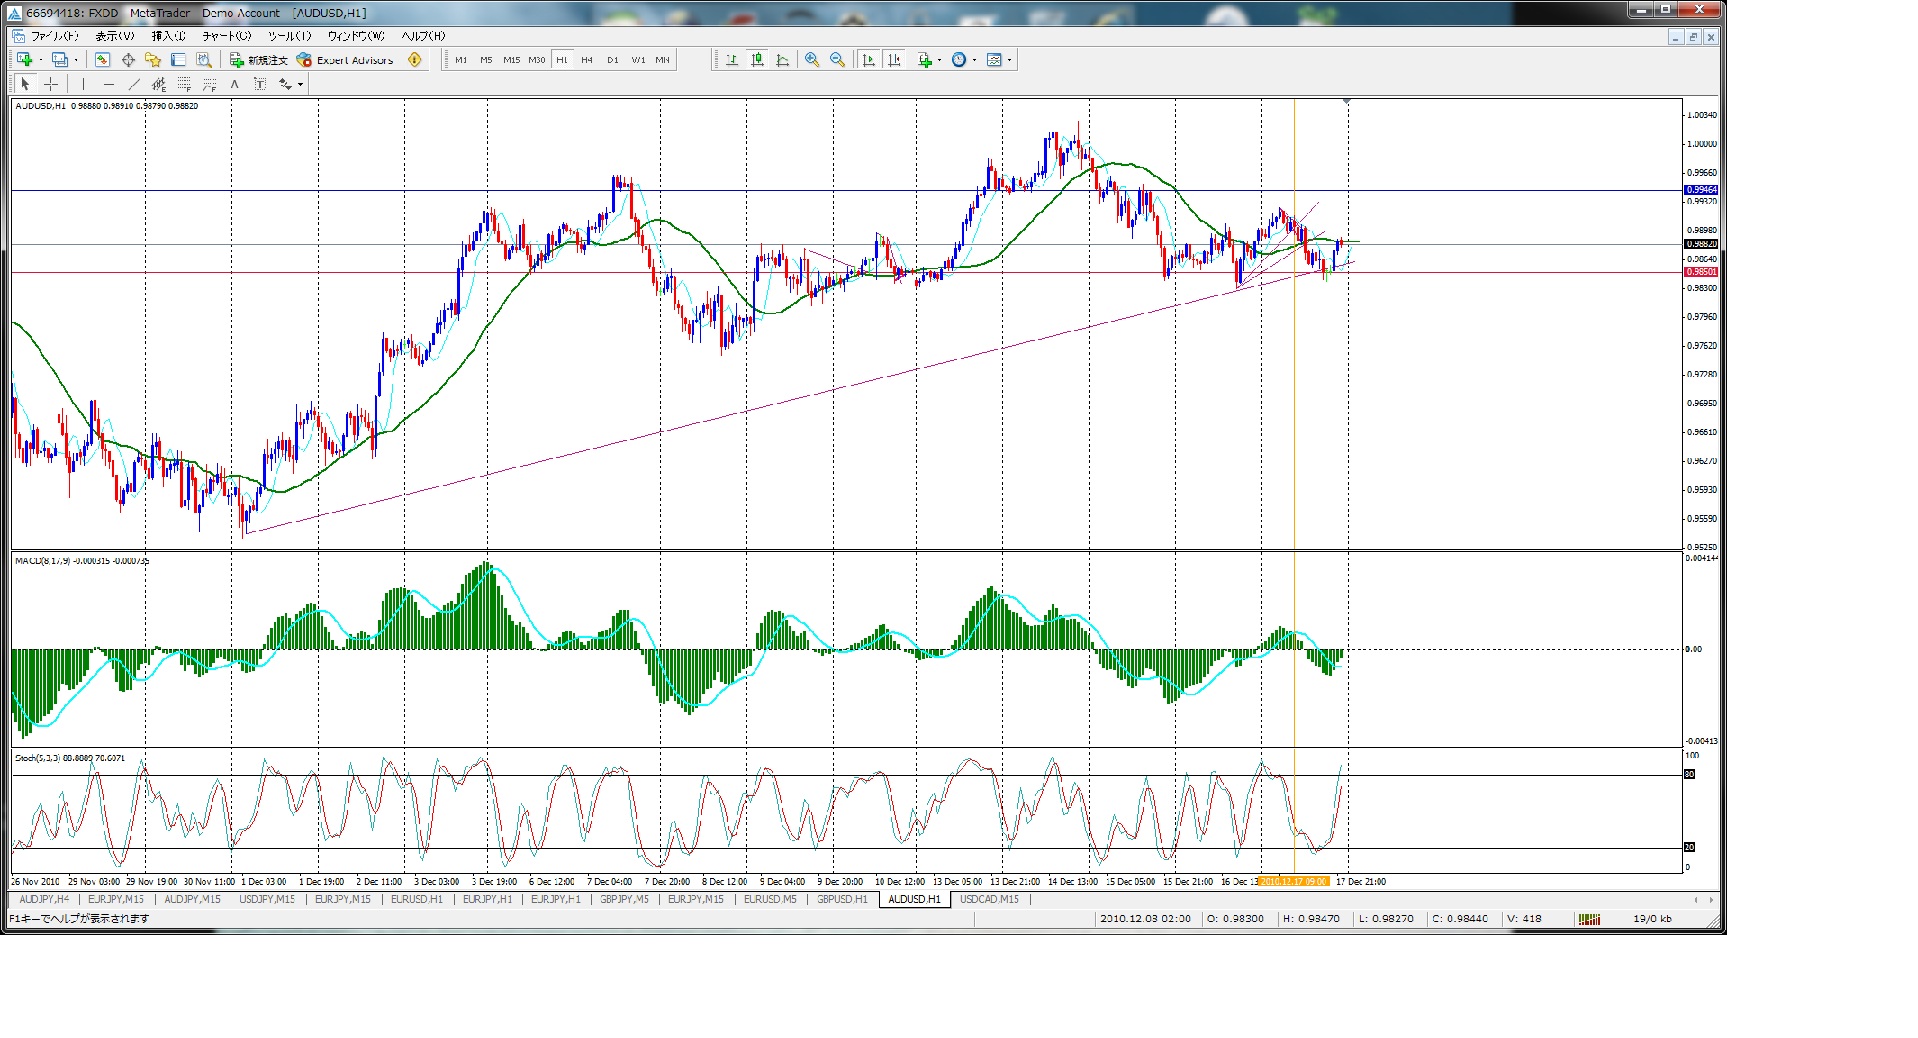Image resolution: width=1918 pixels, height=1038 pixels.
Task: Switch timeframe to H4
Action: pyautogui.click(x=587, y=60)
